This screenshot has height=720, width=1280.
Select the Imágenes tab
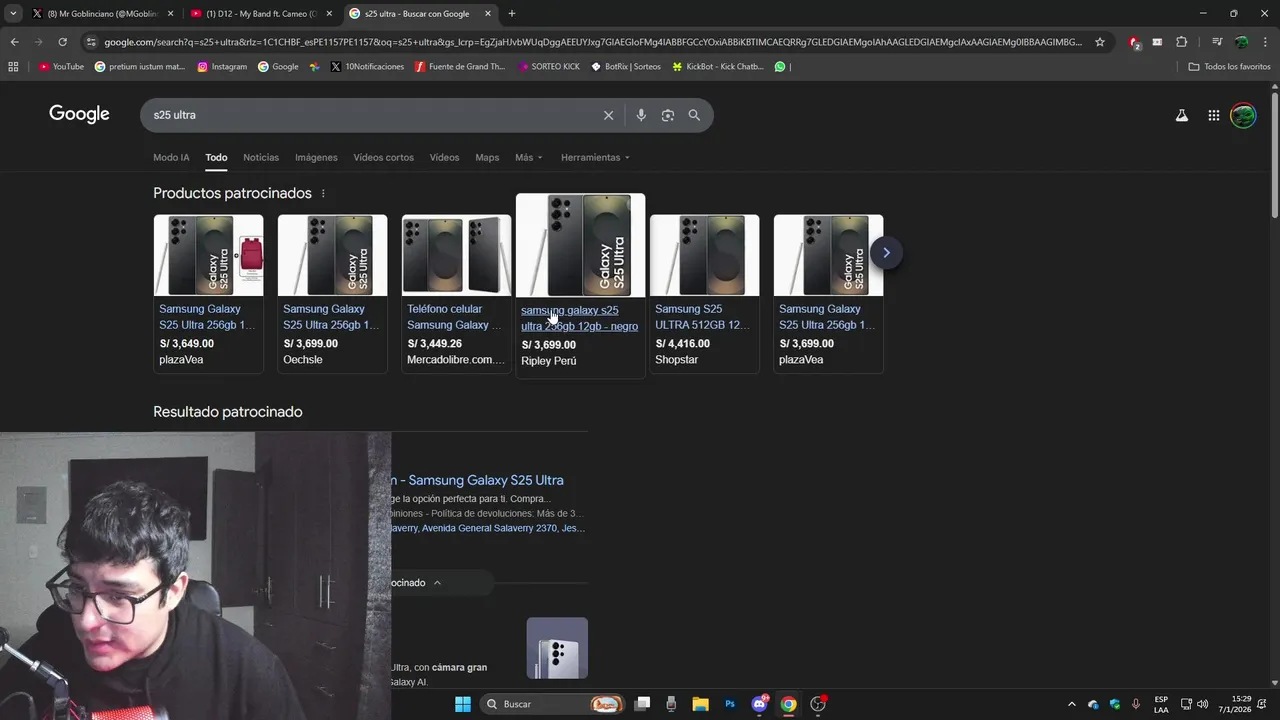tap(316, 157)
